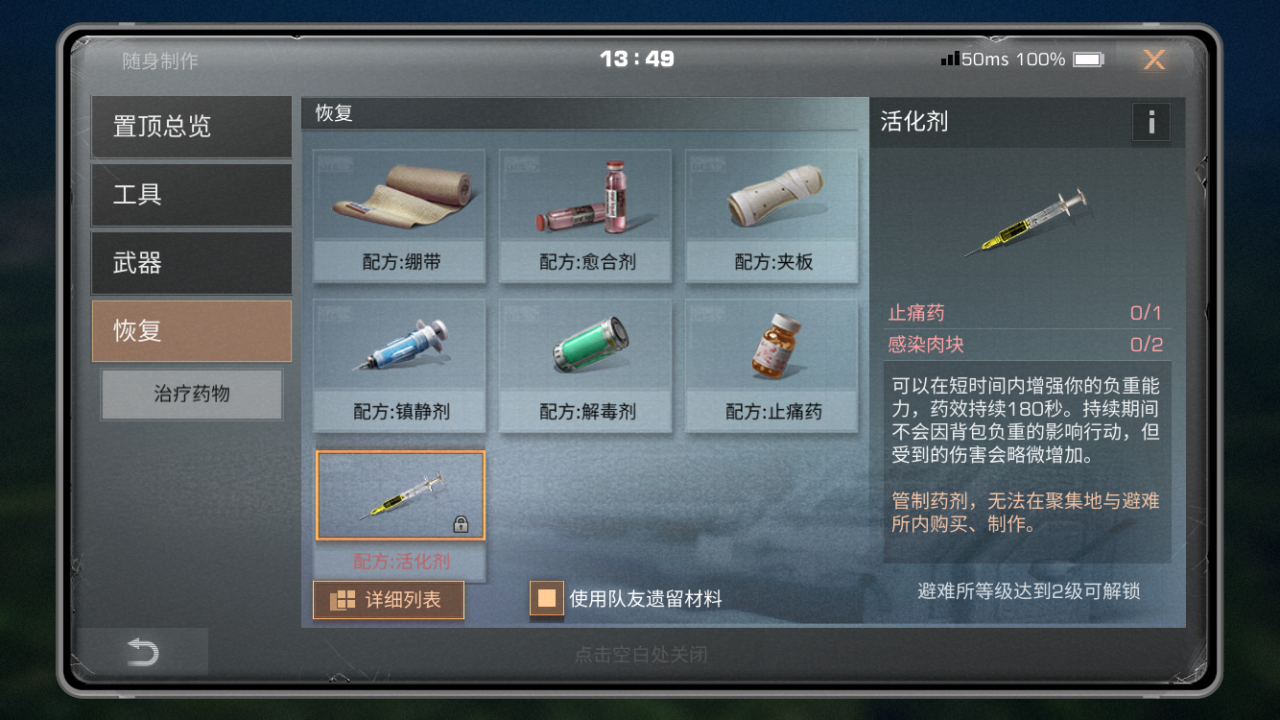Pick the 解毒剂 antidote canister recipe

[586, 366]
